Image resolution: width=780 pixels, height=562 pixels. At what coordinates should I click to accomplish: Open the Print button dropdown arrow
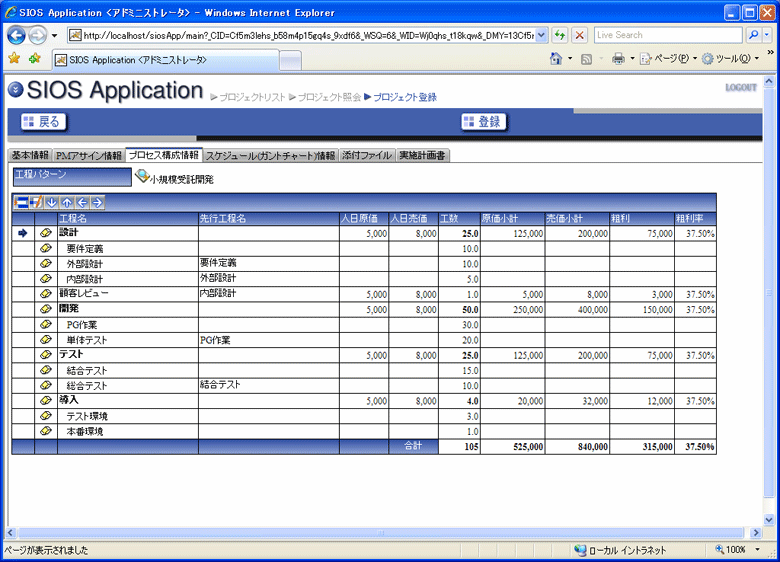(632, 59)
